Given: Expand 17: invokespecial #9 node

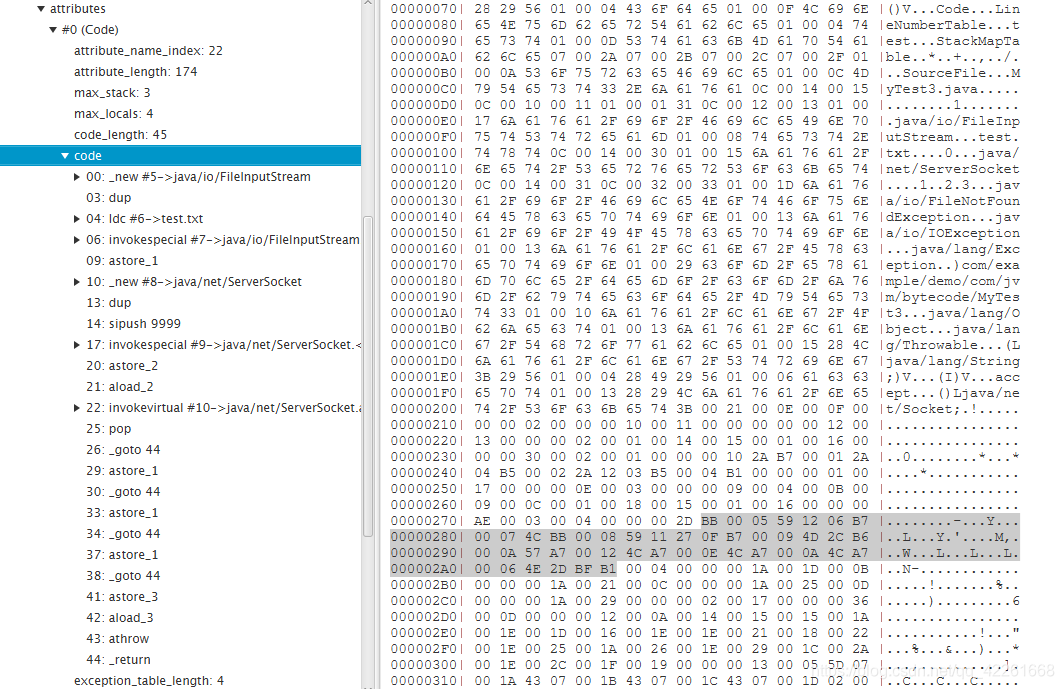Looking at the screenshot, I should click(77, 345).
